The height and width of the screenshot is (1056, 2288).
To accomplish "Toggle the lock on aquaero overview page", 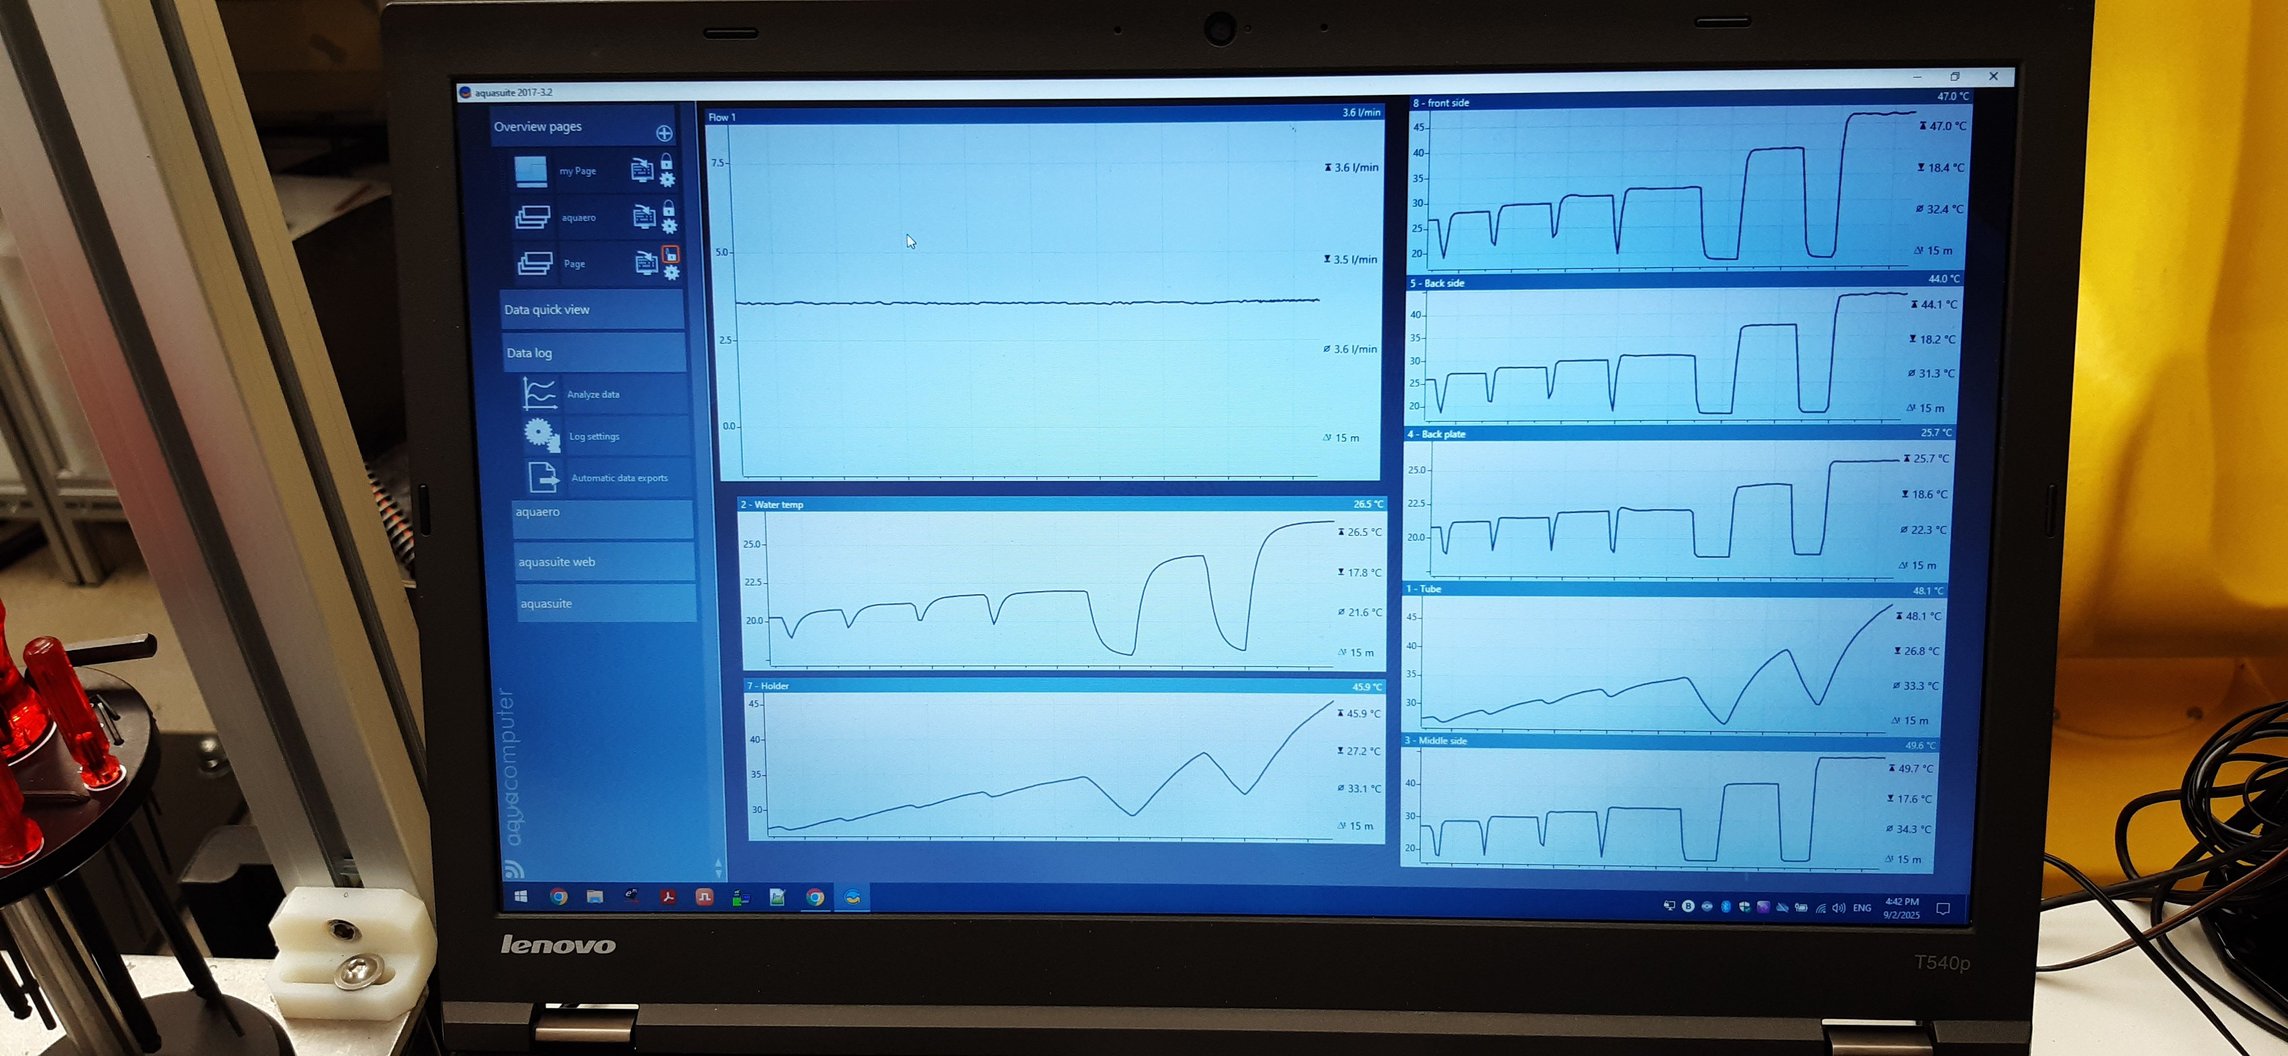I will pyautogui.click(x=668, y=208).
